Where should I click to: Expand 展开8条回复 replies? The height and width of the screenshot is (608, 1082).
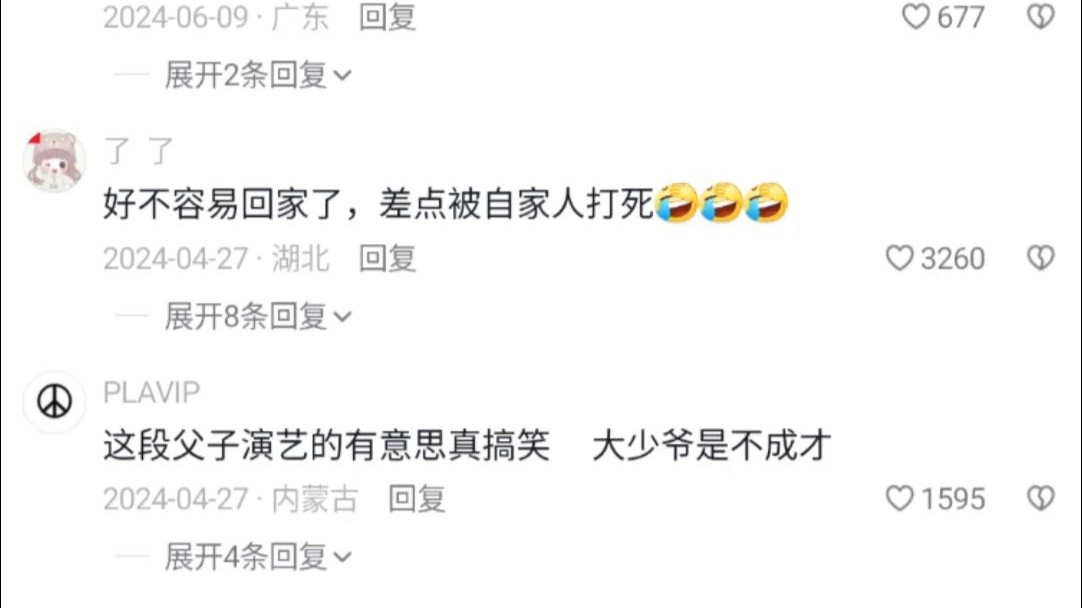[x=258, y=316]
